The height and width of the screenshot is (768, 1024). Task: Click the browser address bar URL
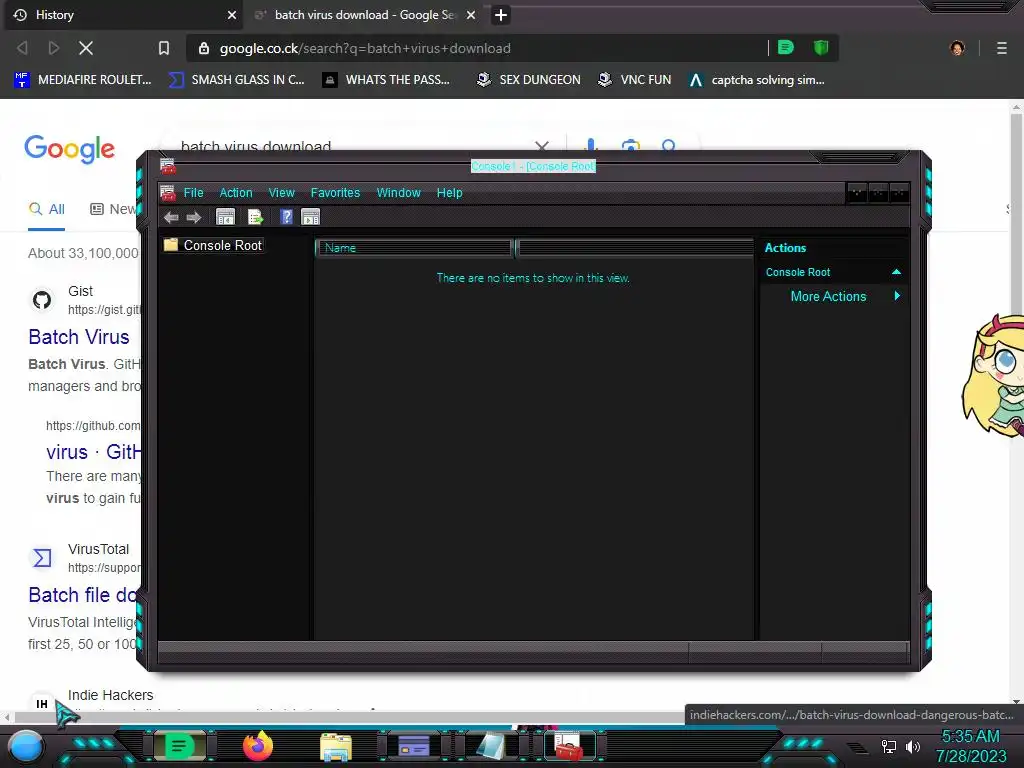(365, 48)
